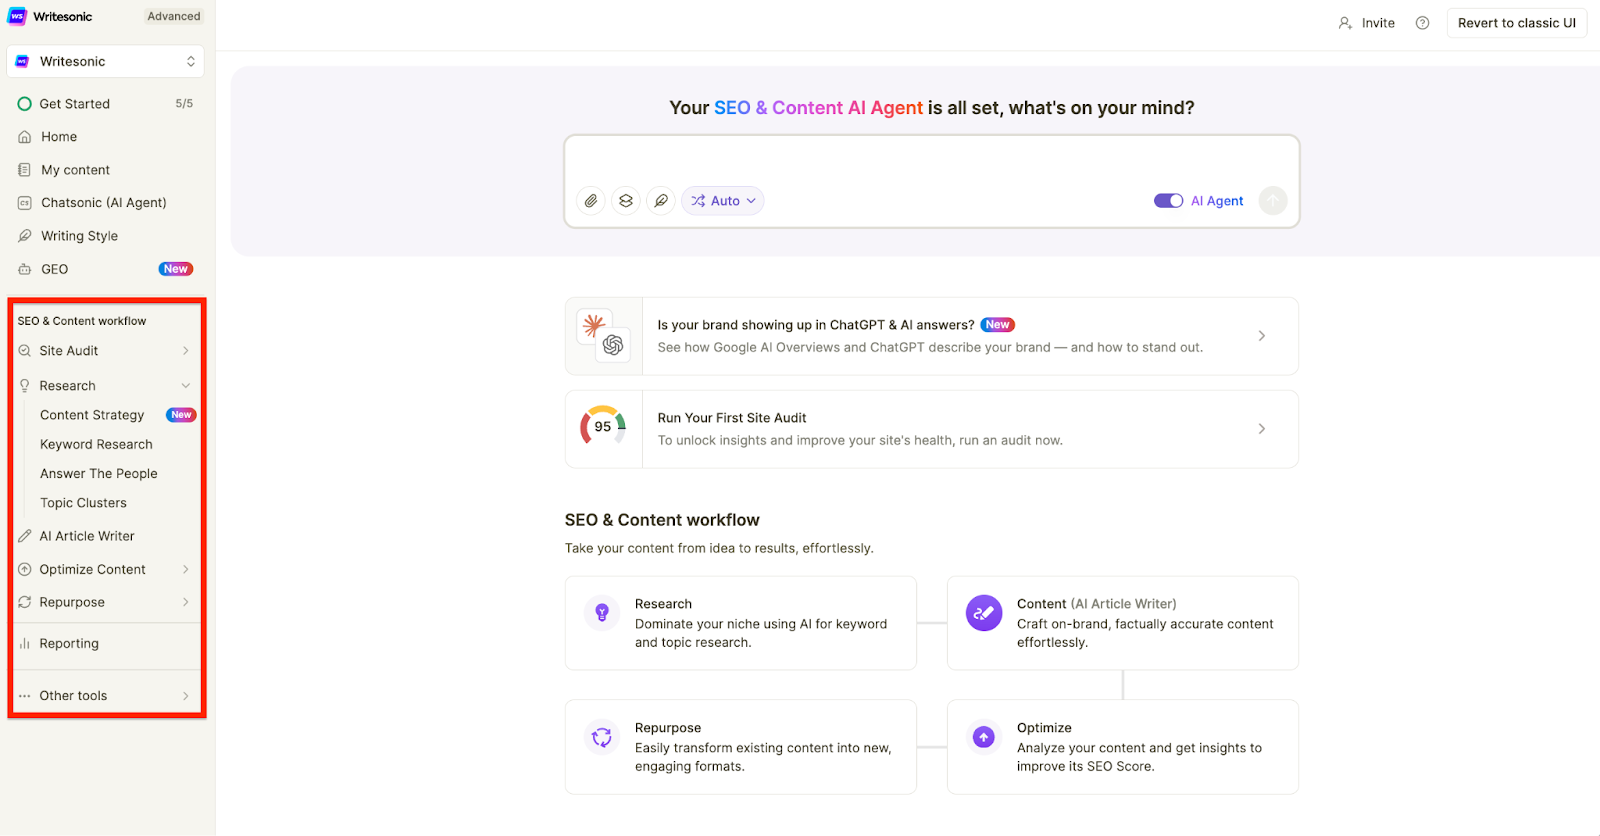Click the send arrow button in prompt box
The width and height of the screenshot is (1600, 836).
click(x=1272, y=201)
